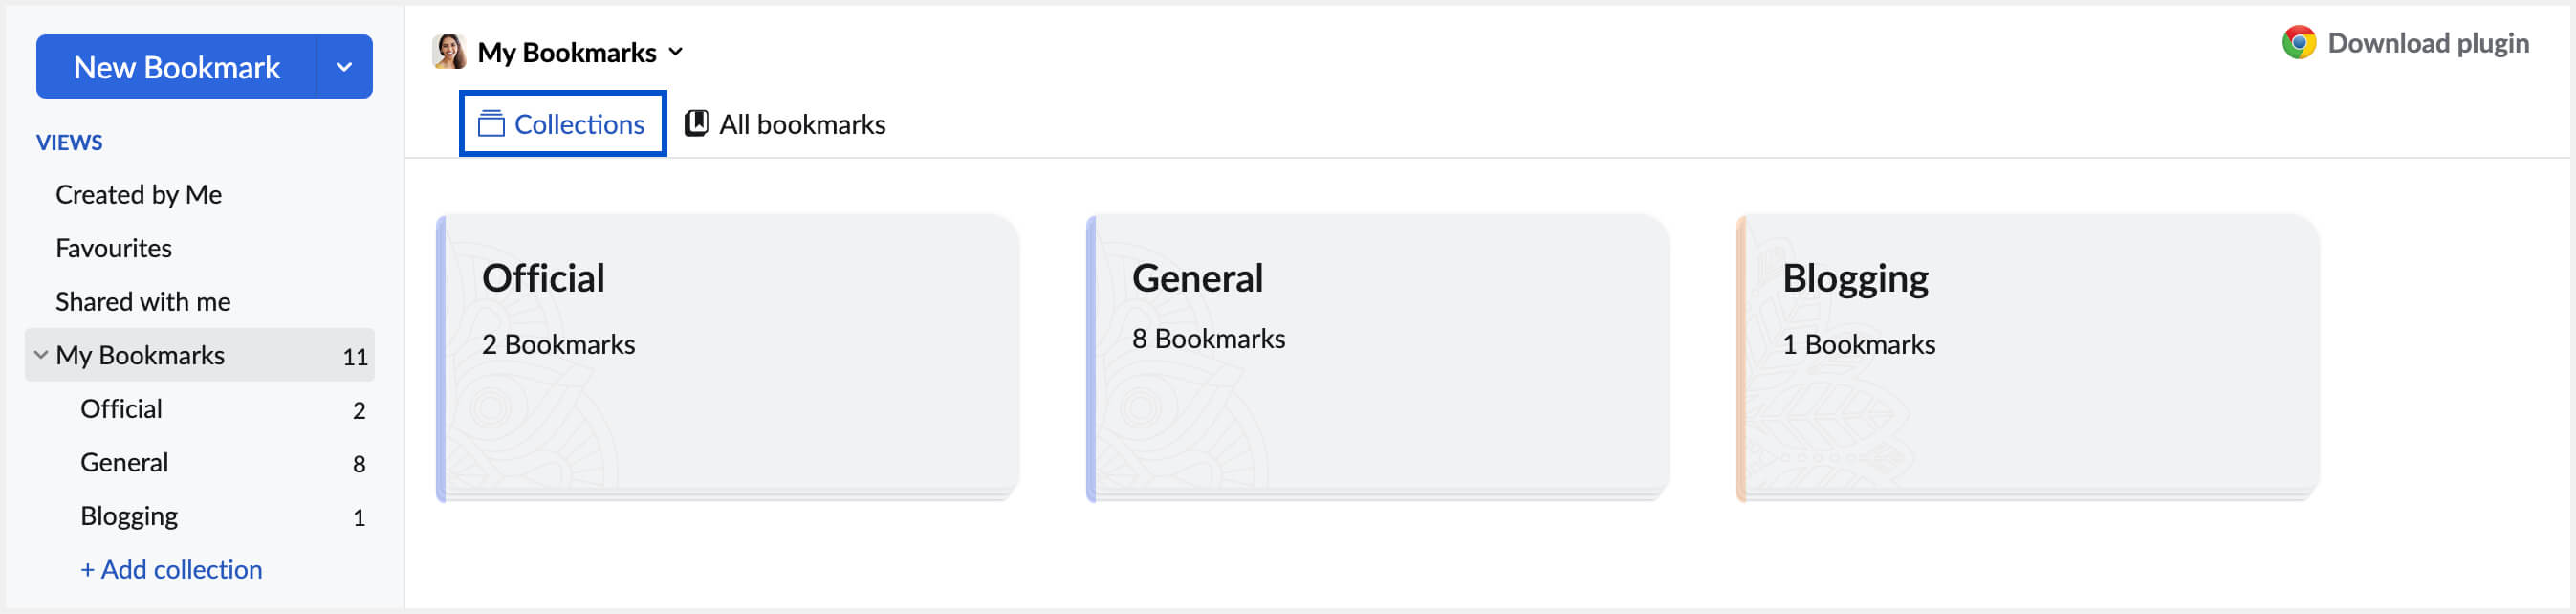Collapse the My Bookmarks tree in sidebar
The height and width of the screenshot is (614, 2576).
pos(41,355)
